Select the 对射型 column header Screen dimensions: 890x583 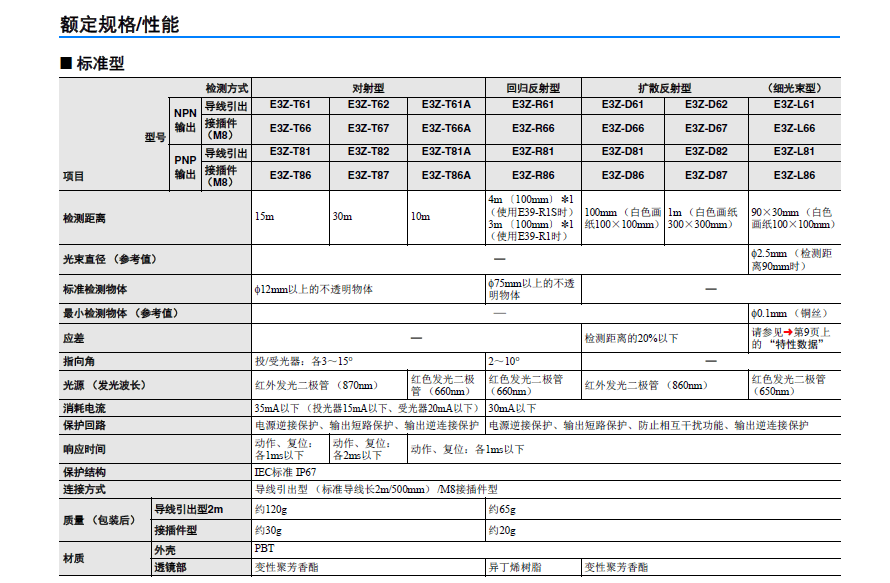point(368,88)
